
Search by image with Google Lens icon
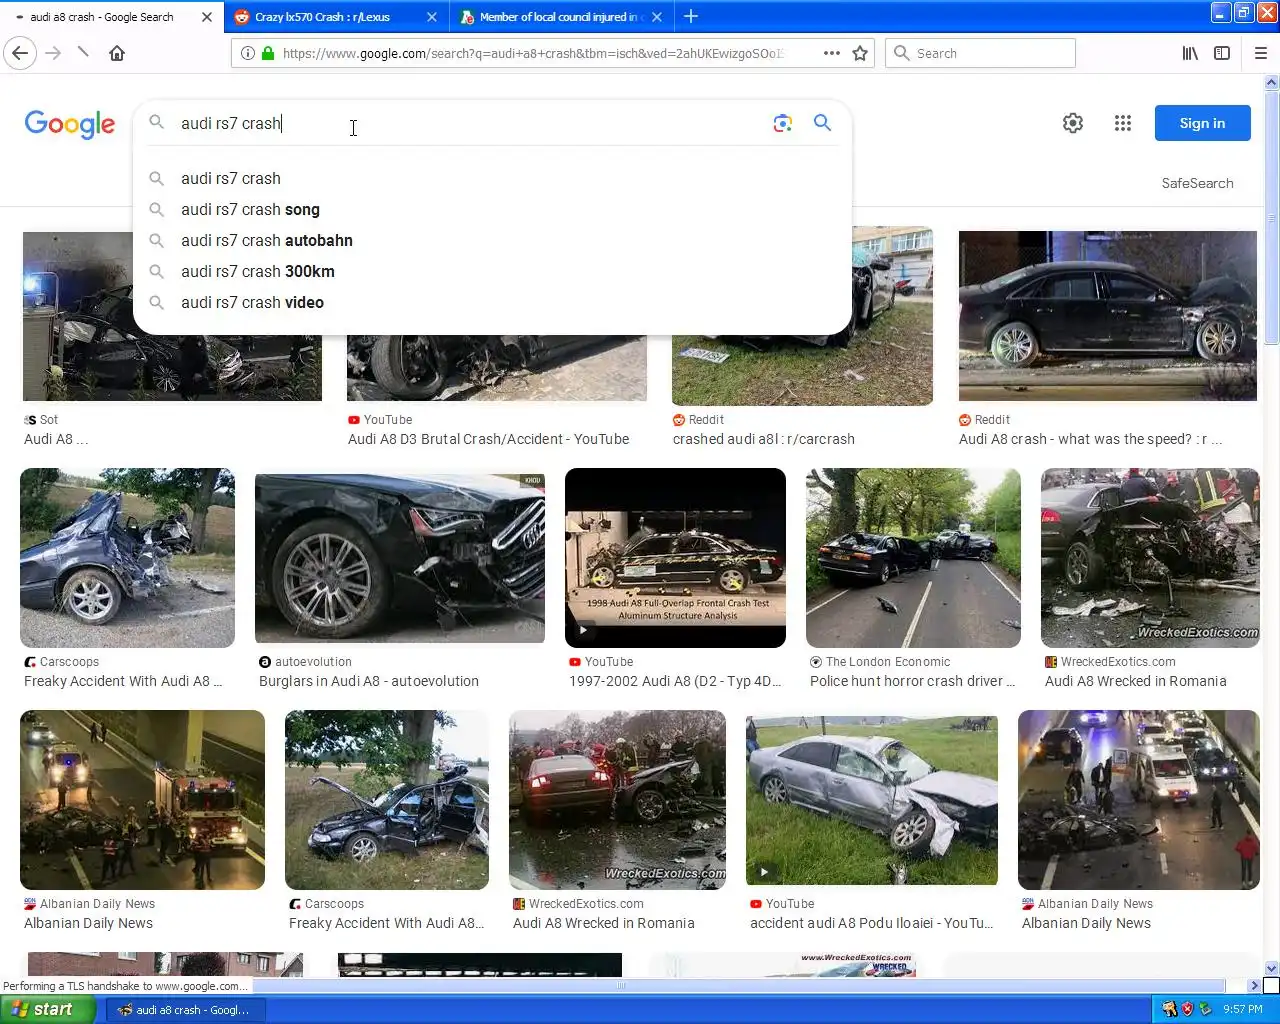coord(783,123)
